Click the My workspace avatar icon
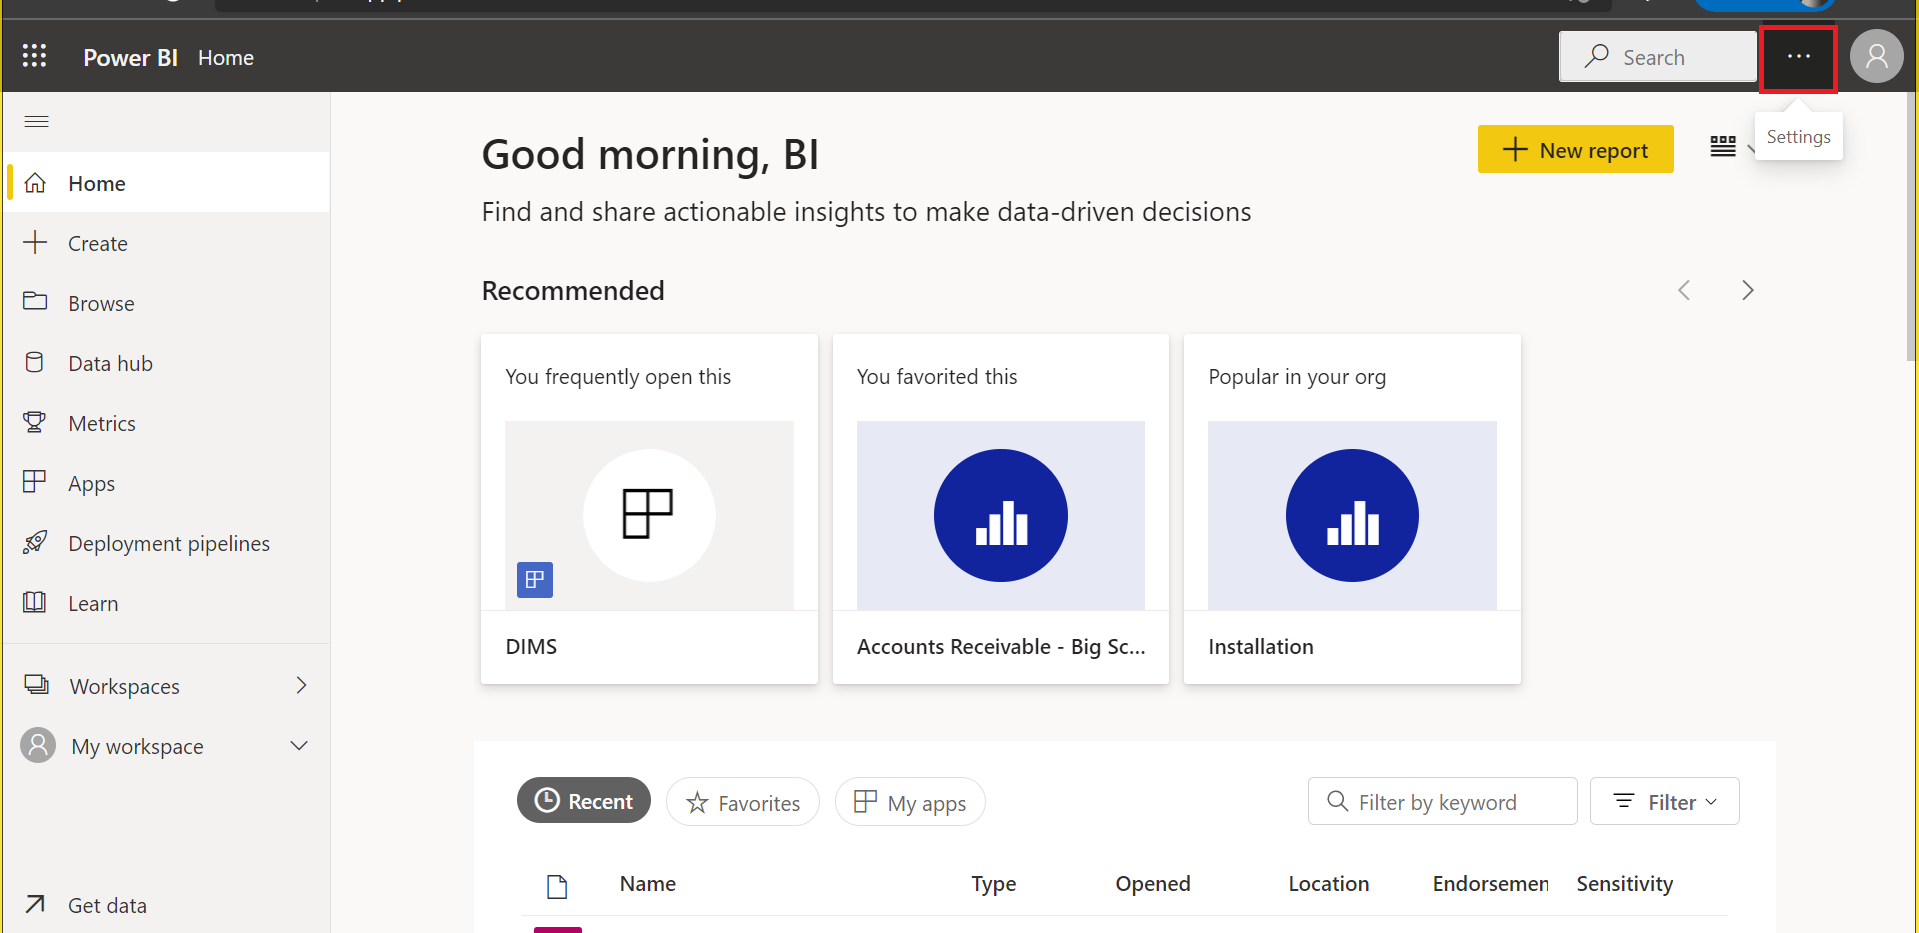This screenshot has width=1919, height=933. (38, 745)
